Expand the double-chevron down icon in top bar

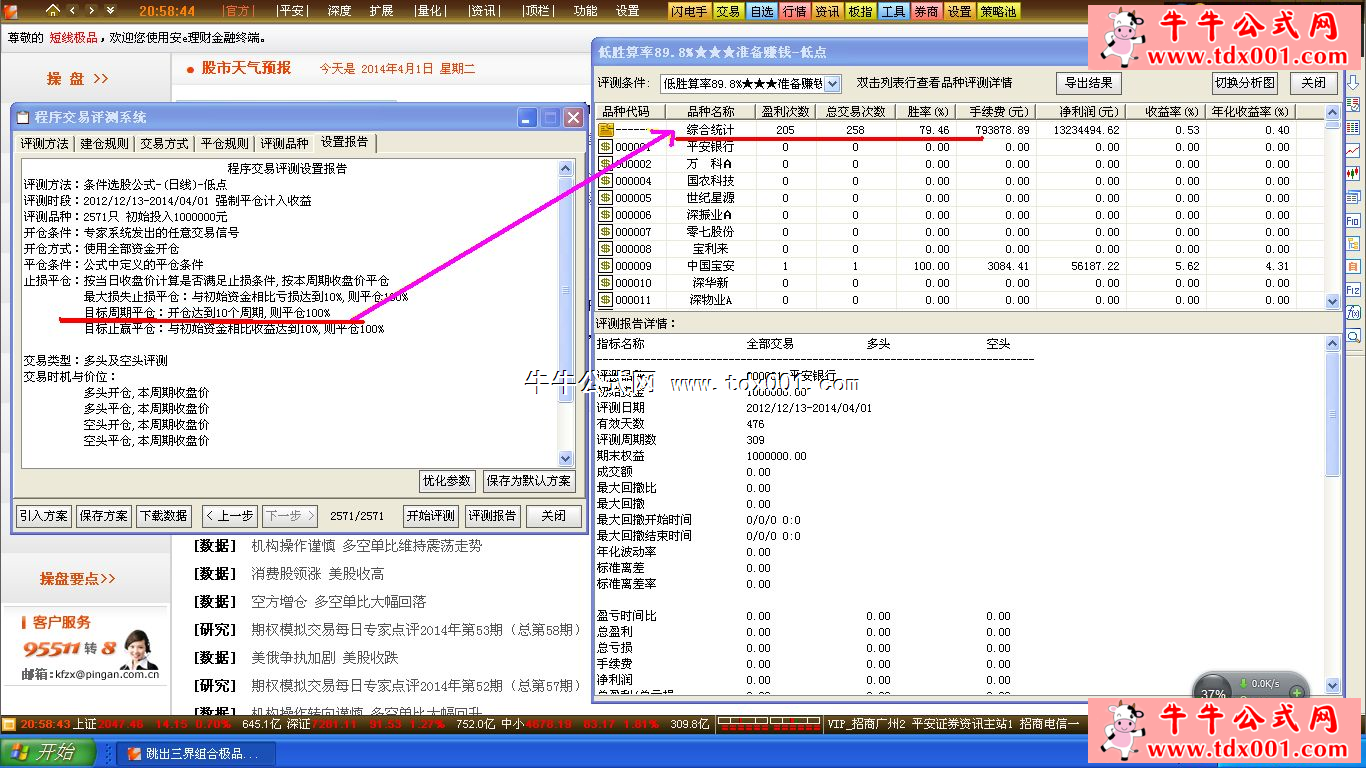tap(110, 11)
